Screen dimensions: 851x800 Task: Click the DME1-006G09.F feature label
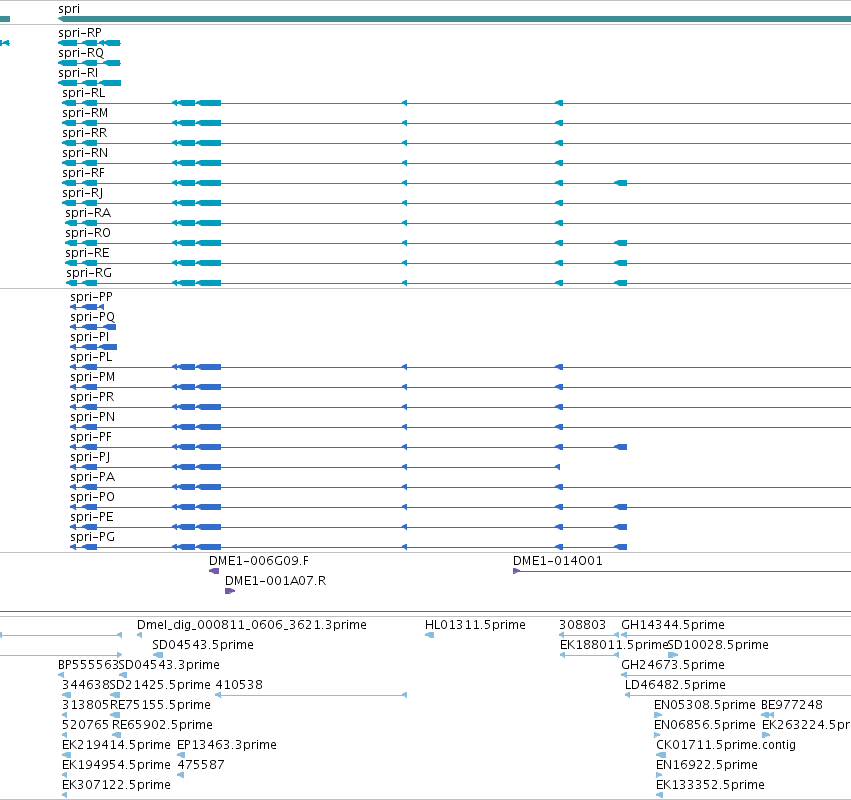(259, 561)
